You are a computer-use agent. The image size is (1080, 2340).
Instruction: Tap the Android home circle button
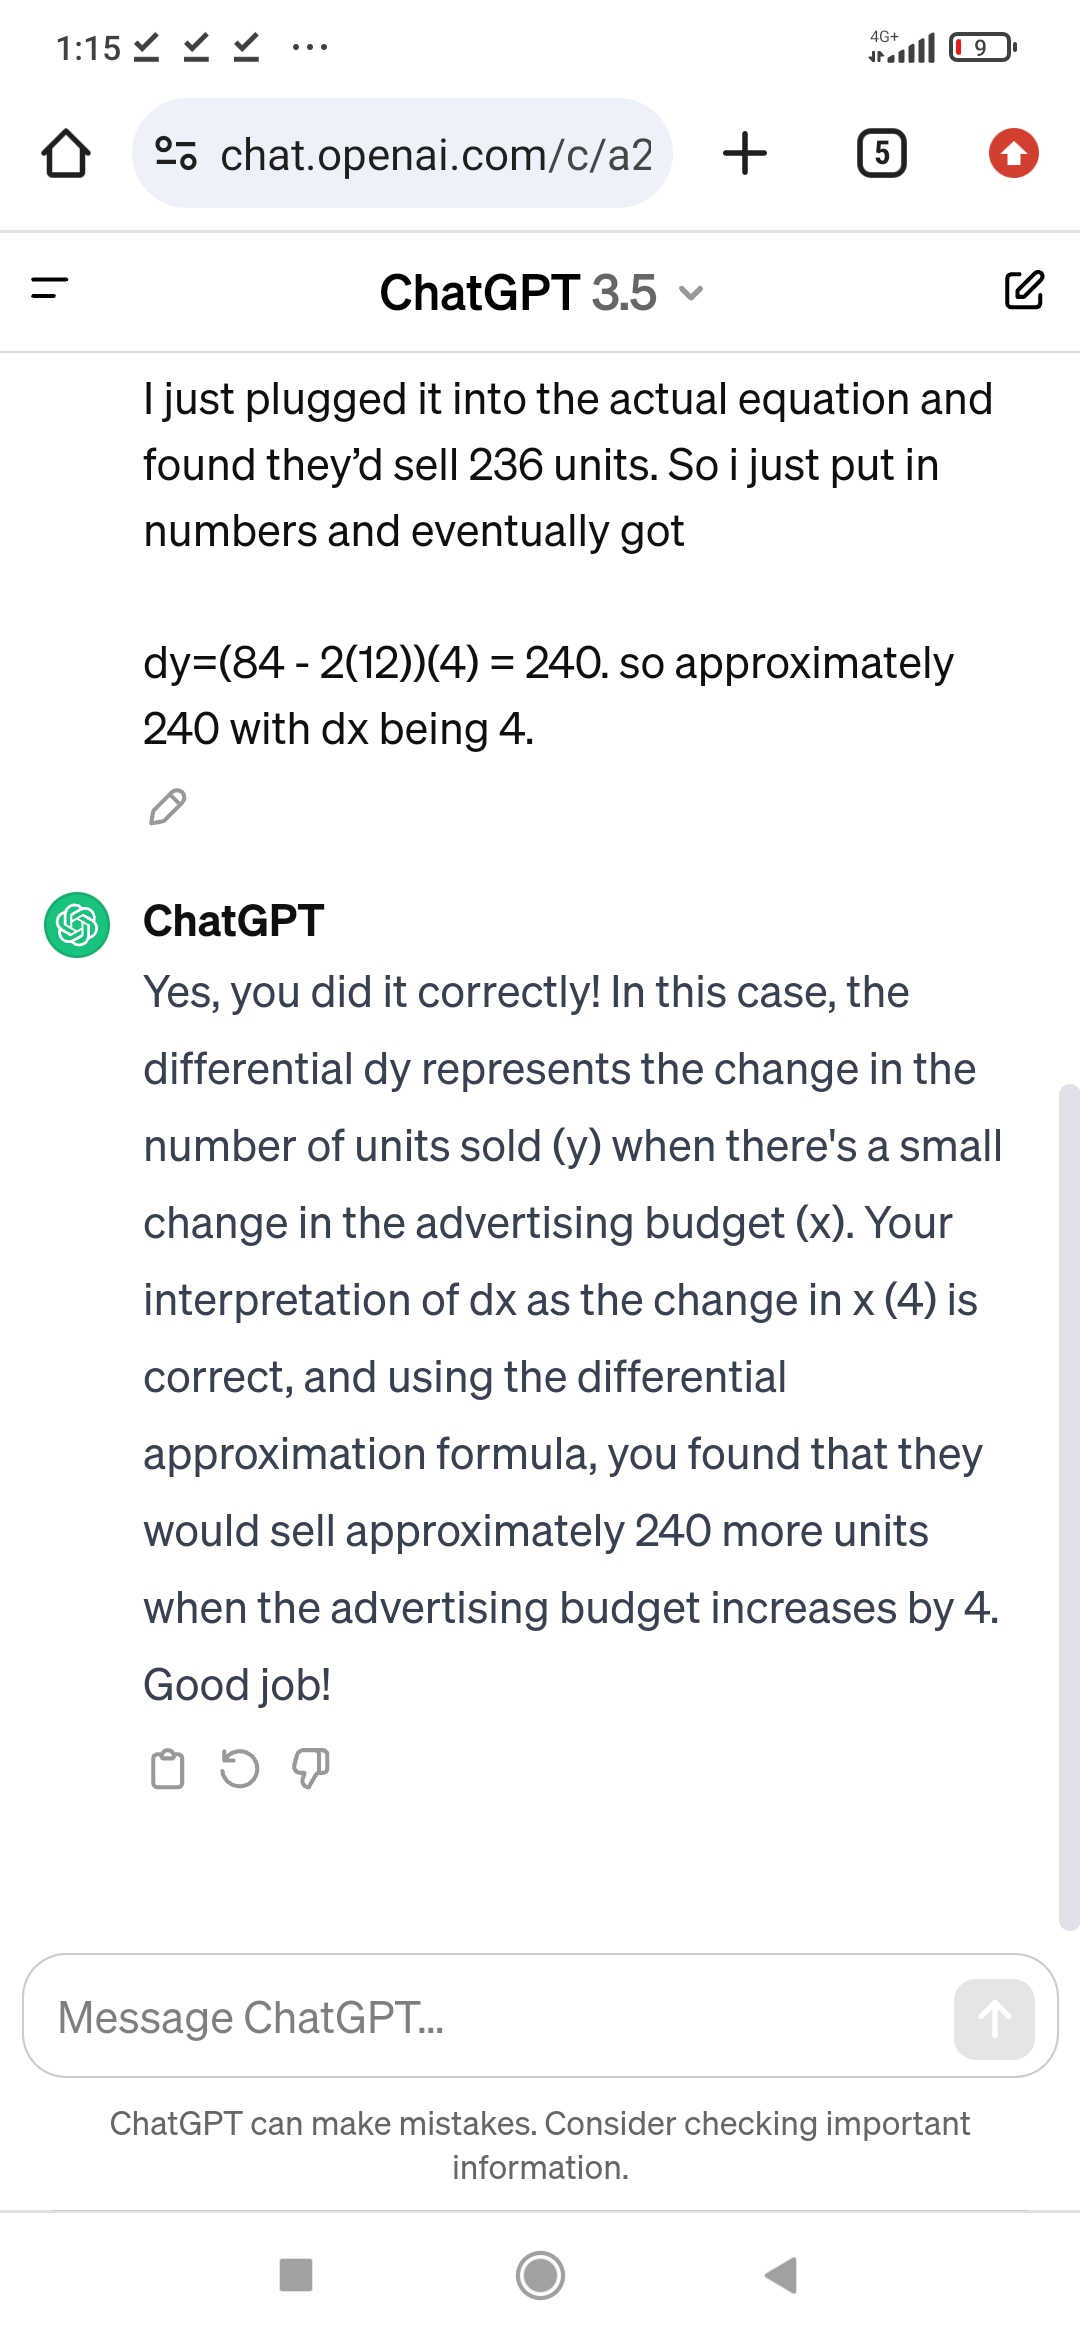pyautogui.click(x=540, y=2275)
